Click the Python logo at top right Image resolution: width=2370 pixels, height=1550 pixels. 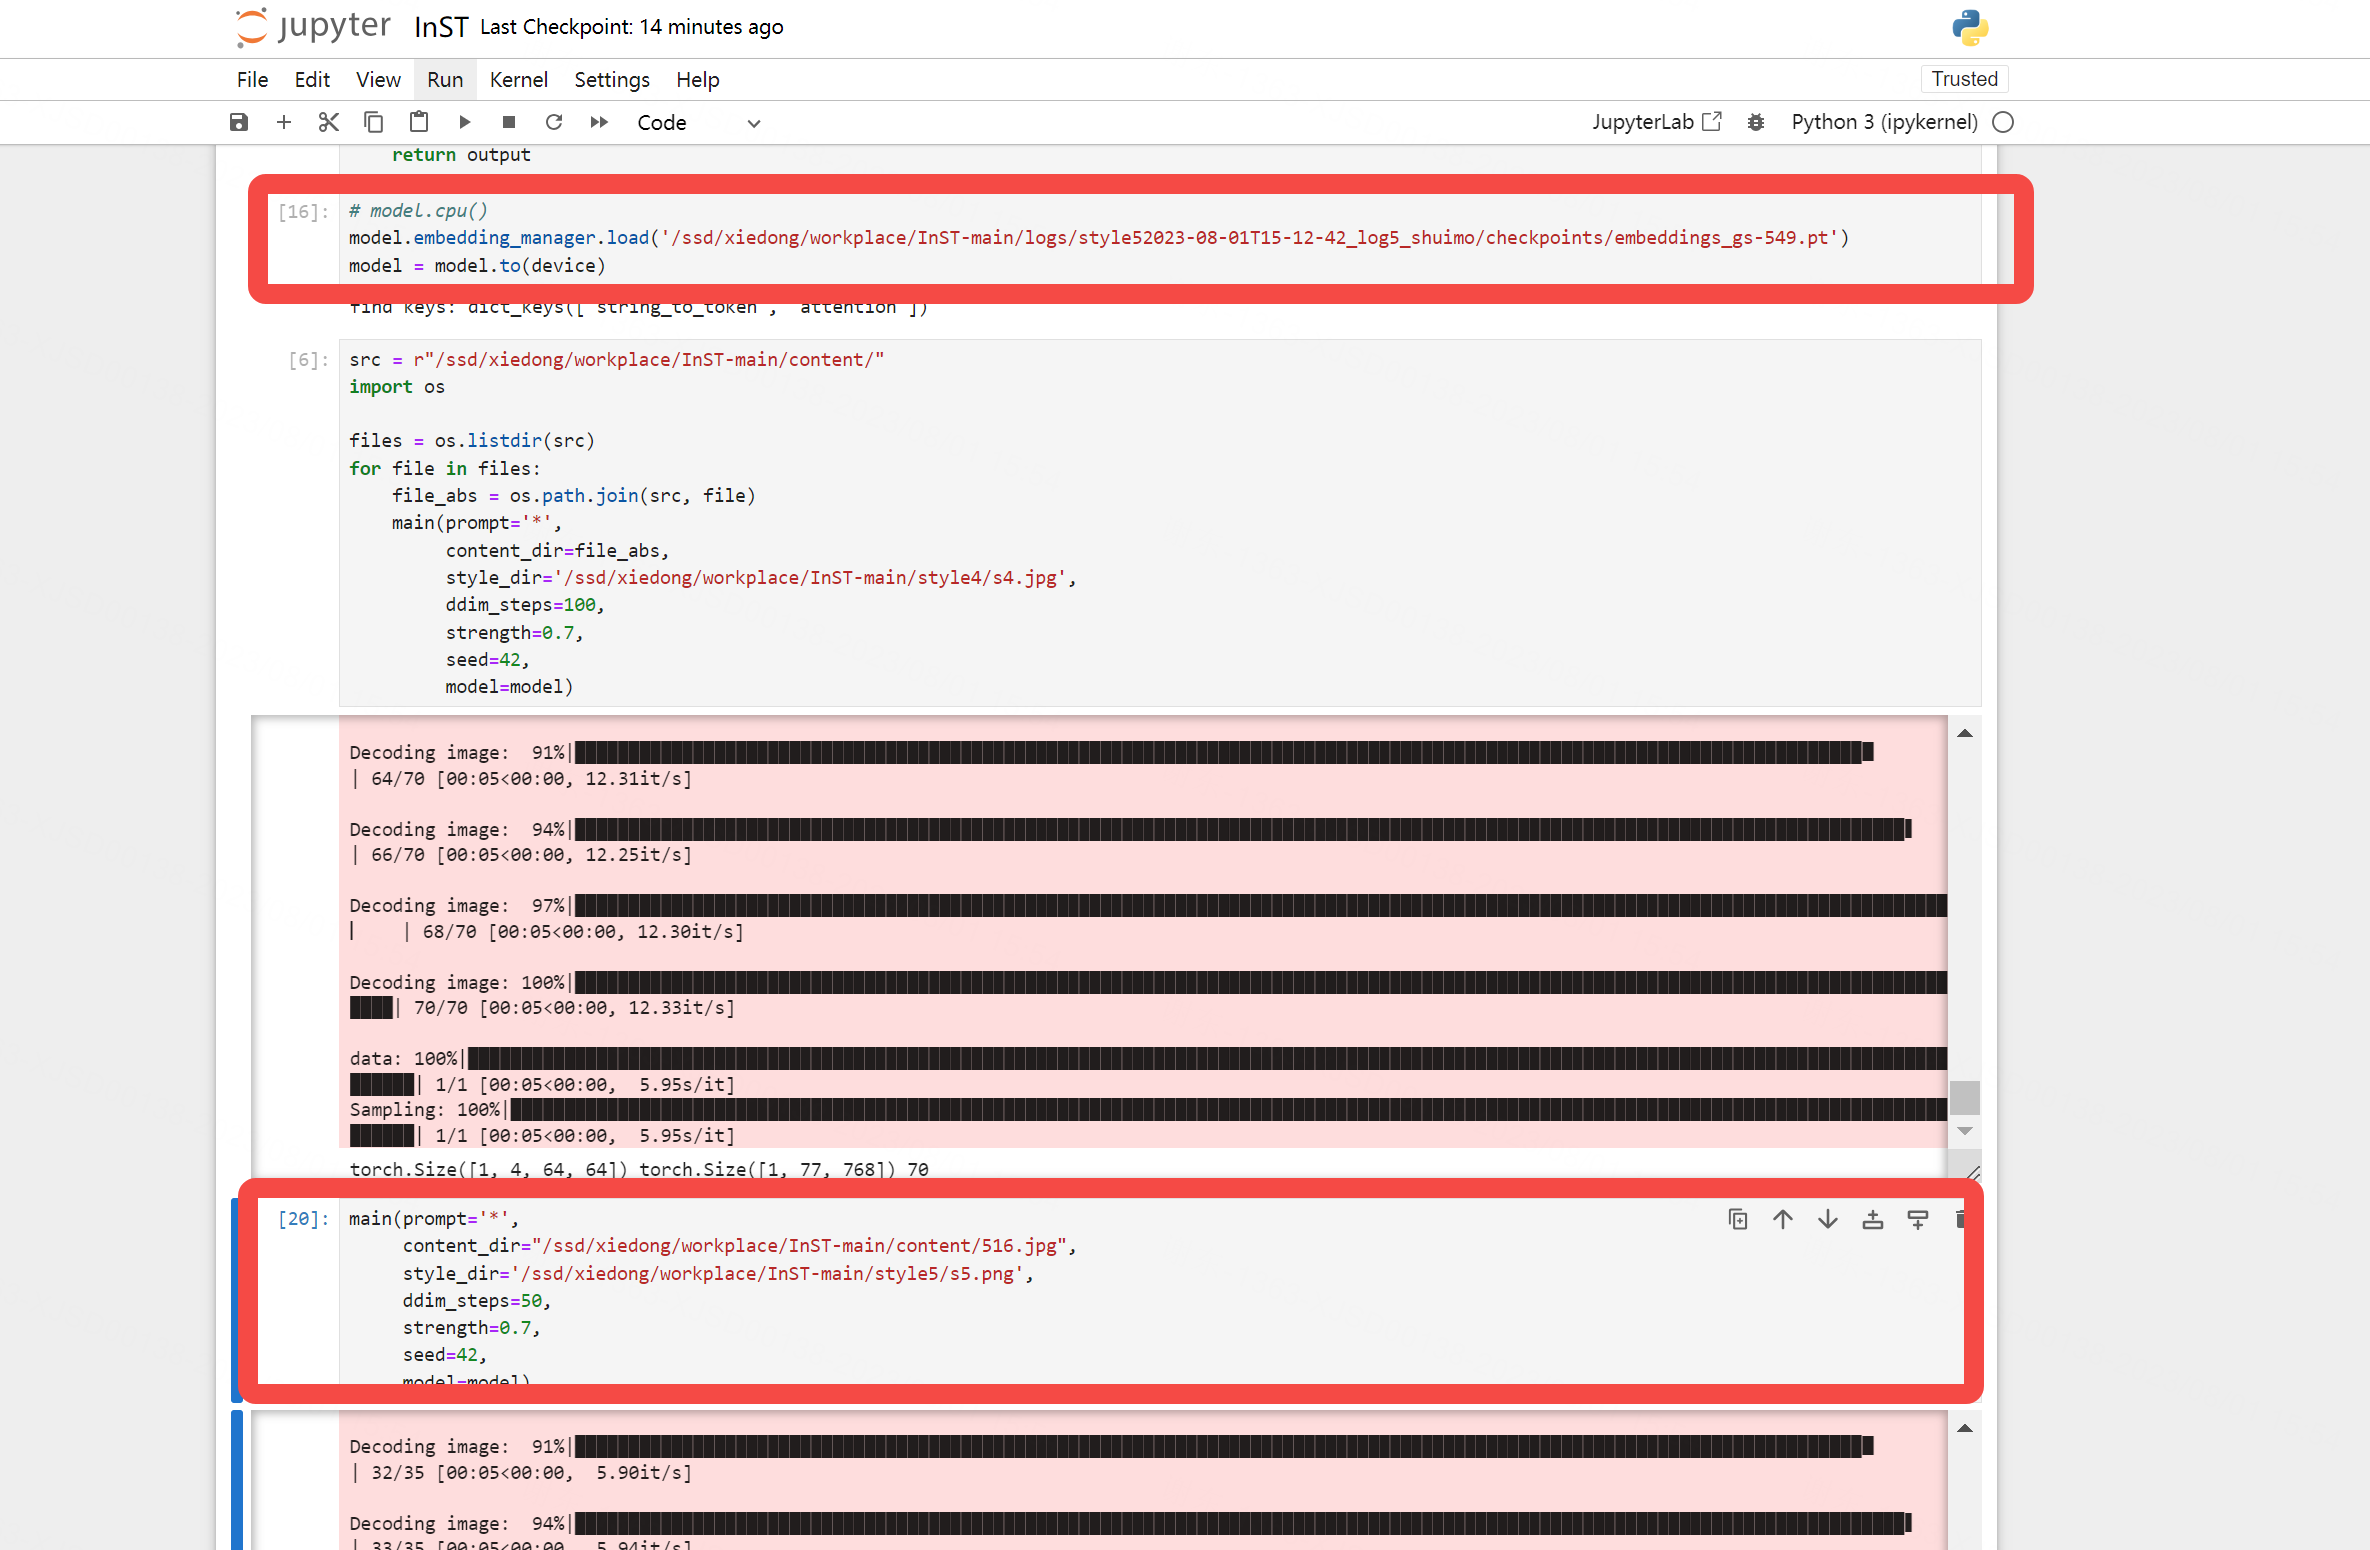1970,27
